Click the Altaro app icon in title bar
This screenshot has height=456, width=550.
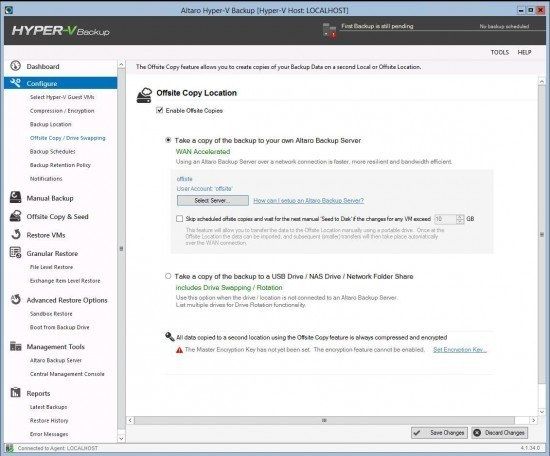click(9, 10)
